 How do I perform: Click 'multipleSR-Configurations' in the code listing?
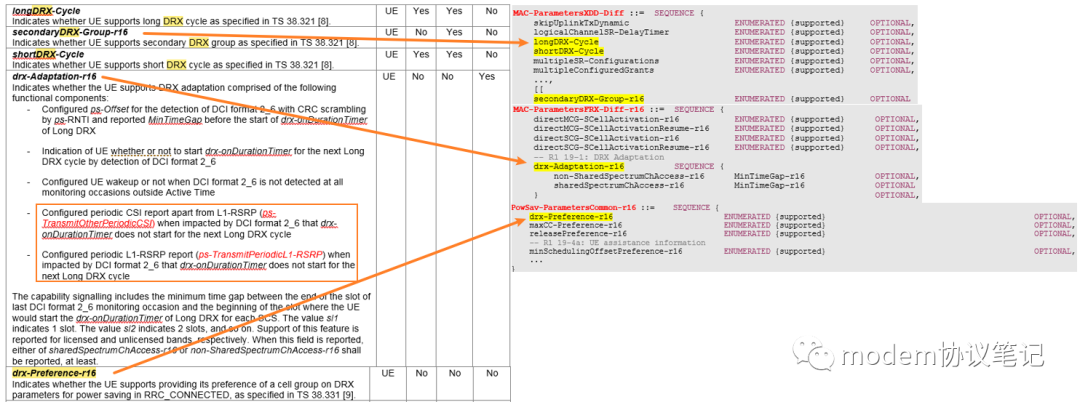pos(596,61)
